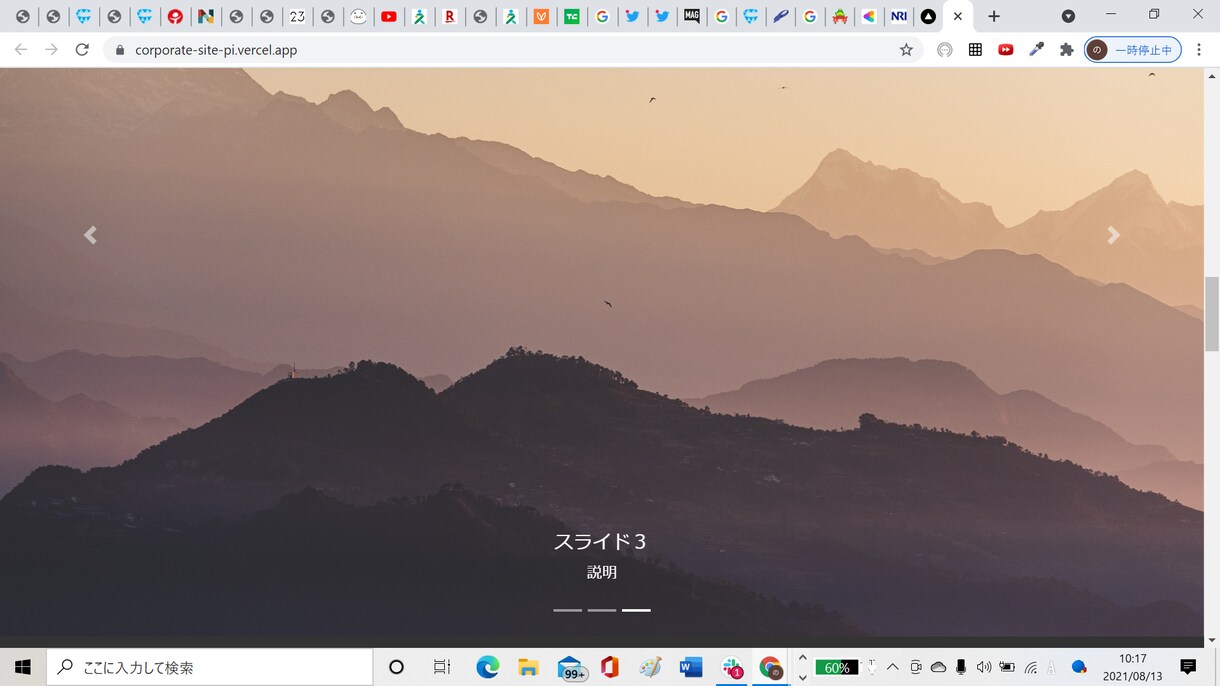This screenshot has height=686, width=1220.
Task: Click the microphone tray icon
Action: (x=961, y=667)
